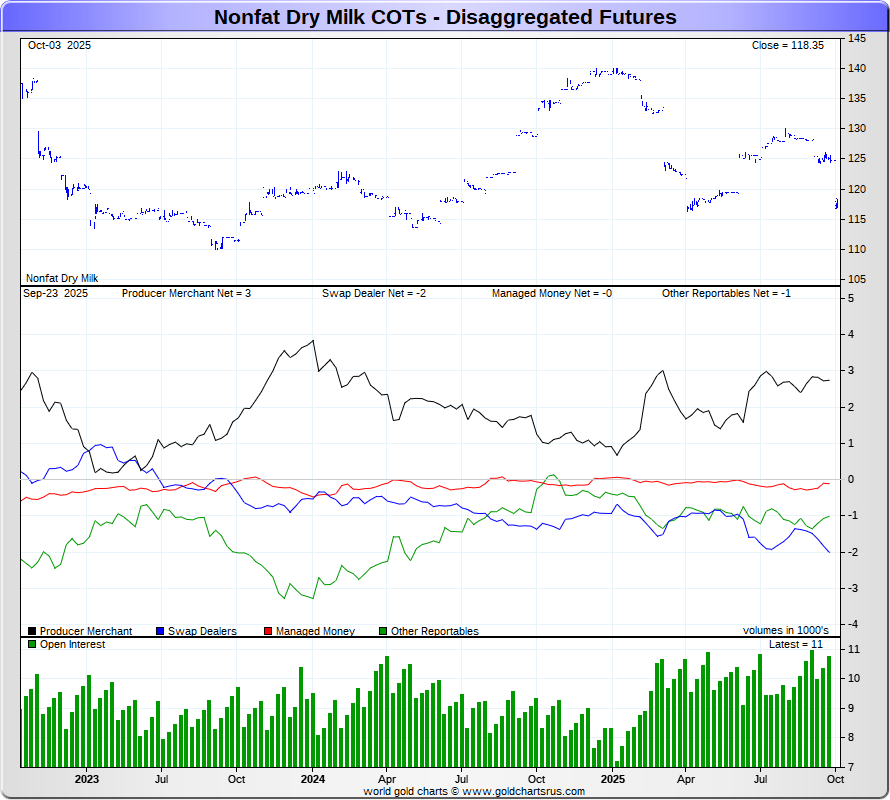Click the -4 tick on net positions axis
This screenshot has width=890, height=800.
point(853,624)
